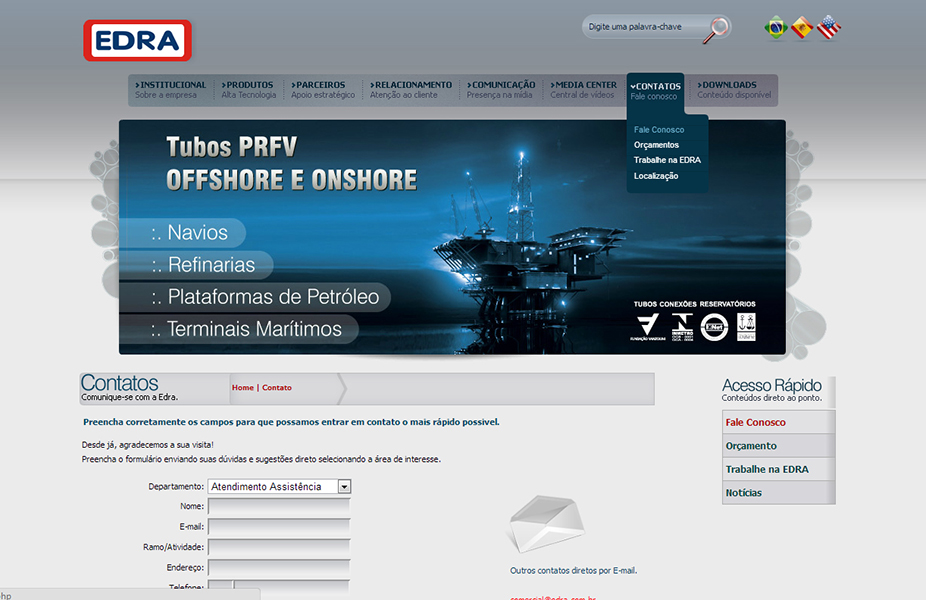Click 'Outros contatos diretos por E-mail' text
This screenshot has width=926, height=600.
(573, 571)
